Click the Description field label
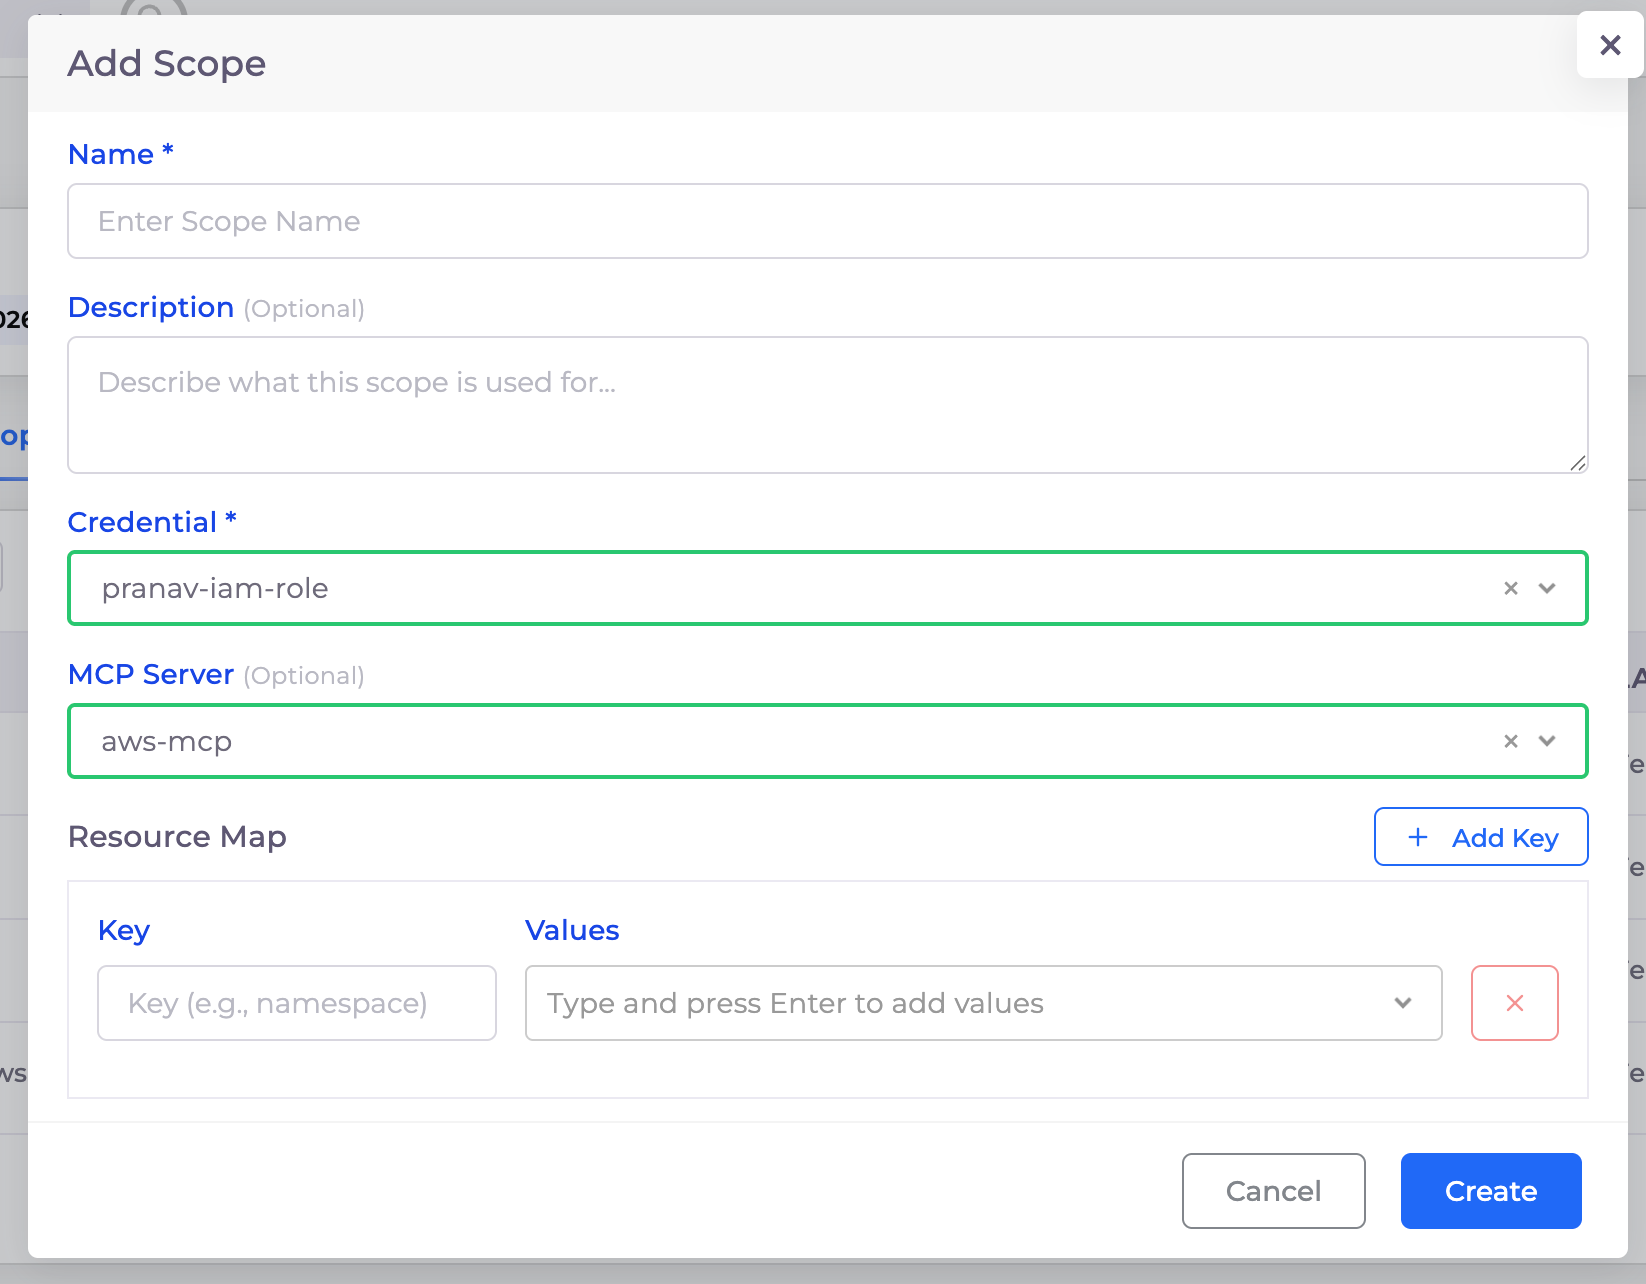The height and width of the screenshot is (1284, 1646). tap(151, 308)
